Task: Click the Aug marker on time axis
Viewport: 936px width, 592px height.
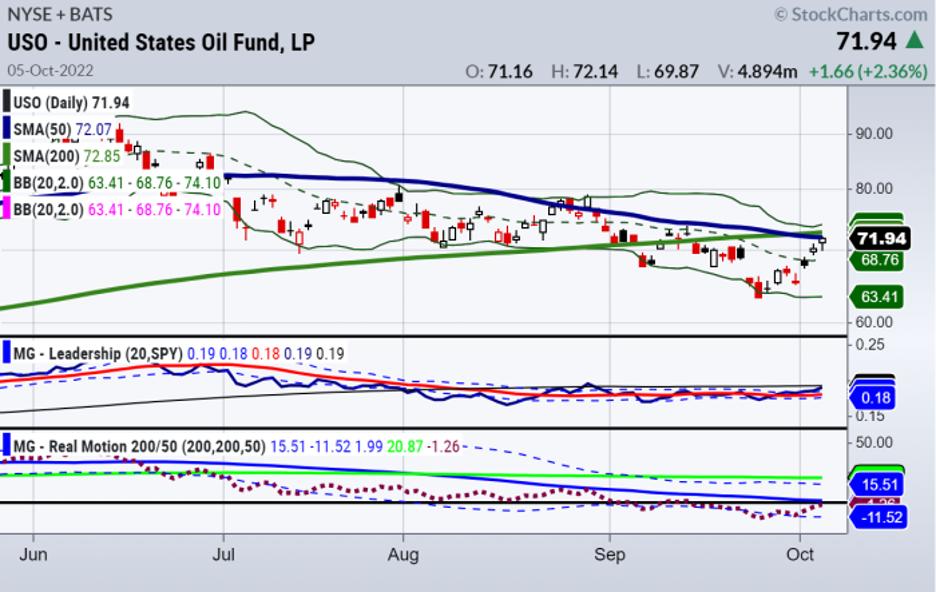Action: (x=402, y=551)
